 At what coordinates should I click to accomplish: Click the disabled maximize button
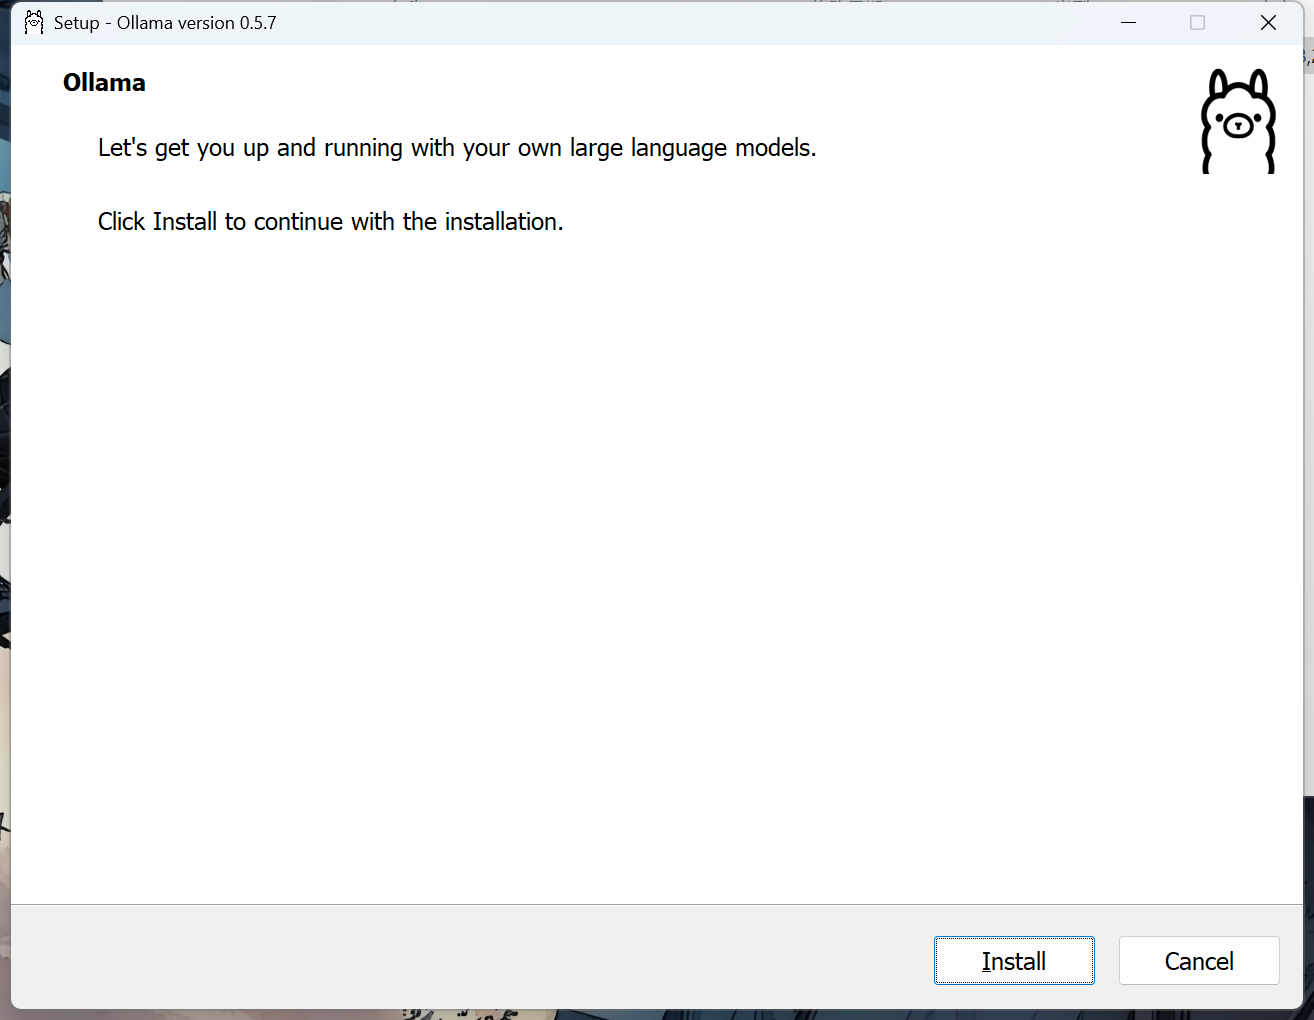click(x=1198, y=23)
